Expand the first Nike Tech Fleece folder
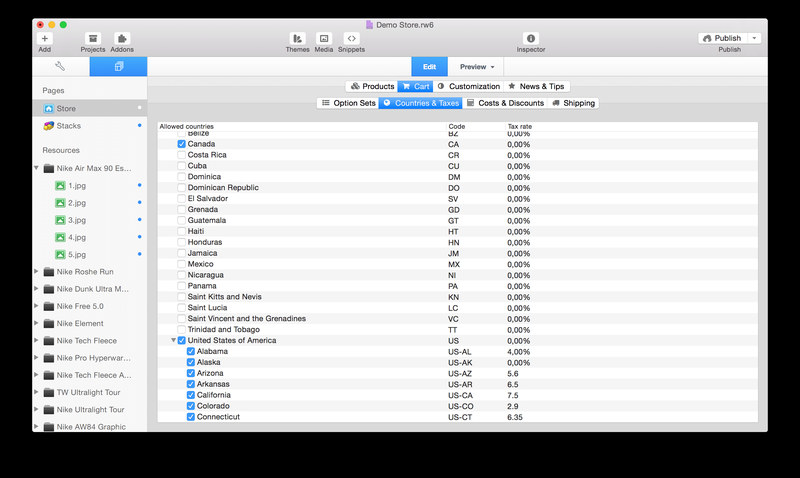This screenshot has width=800, height=478. click(x=36, y=340)
